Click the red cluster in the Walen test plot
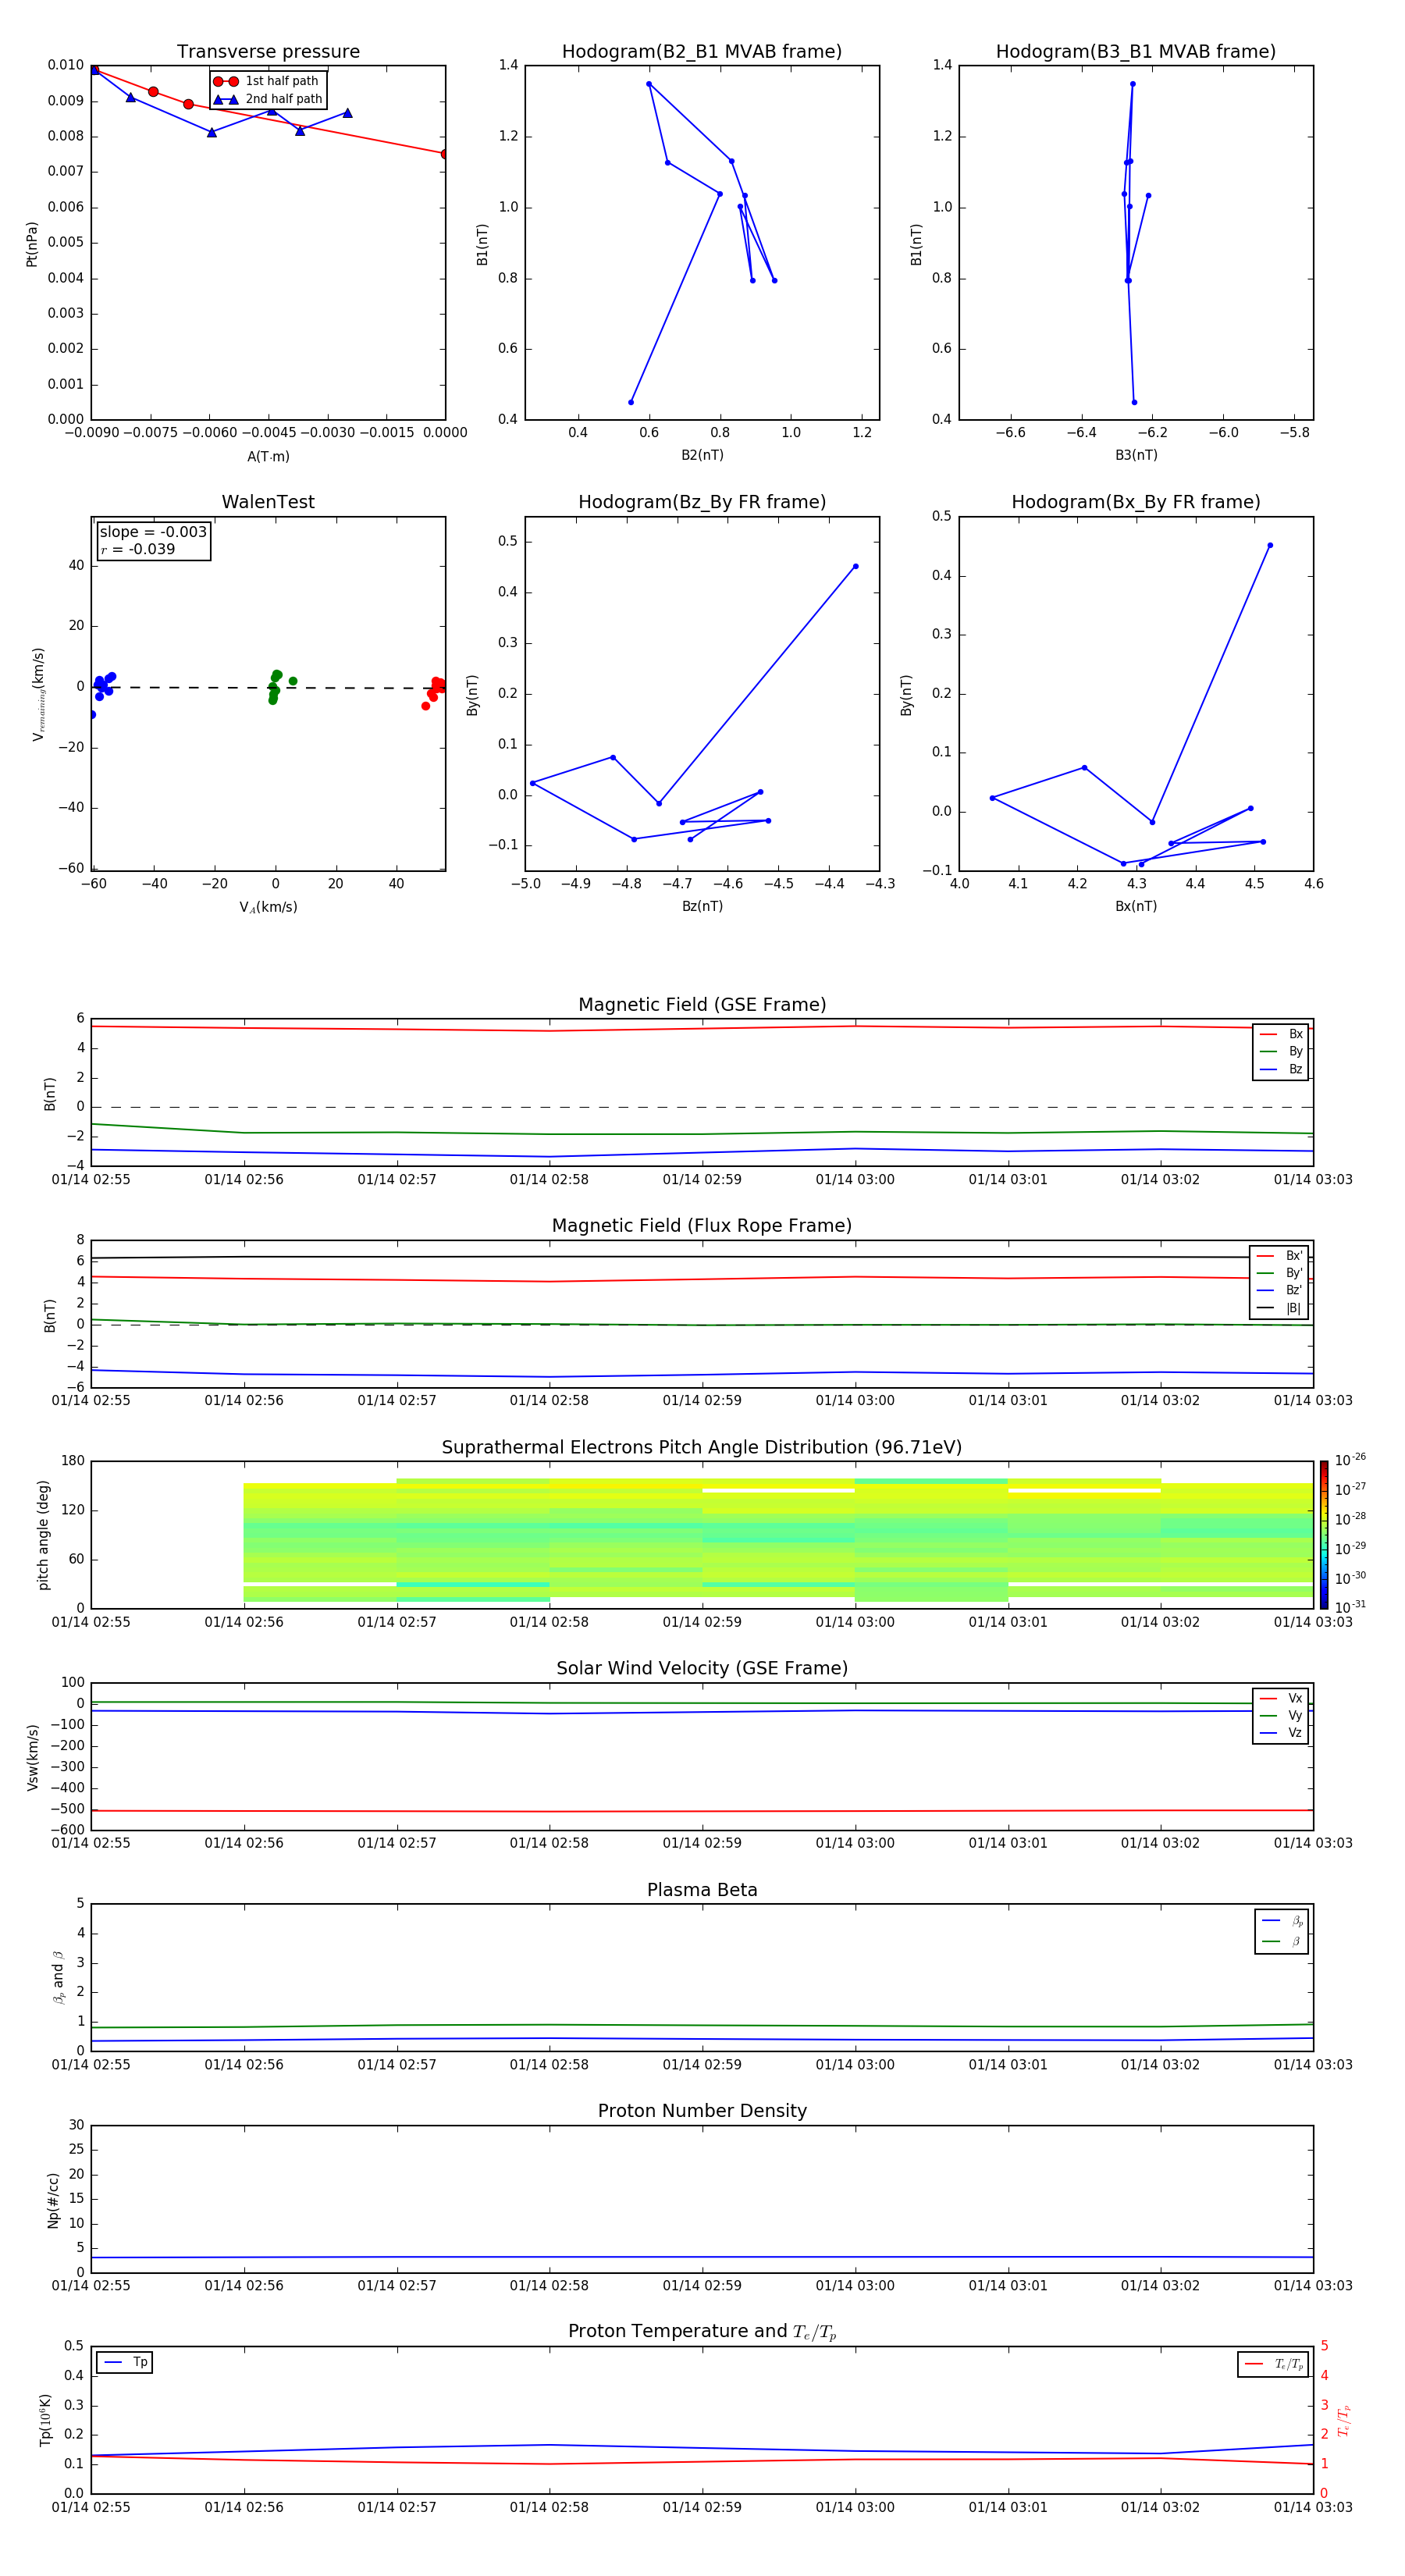 tap(435, 691)
